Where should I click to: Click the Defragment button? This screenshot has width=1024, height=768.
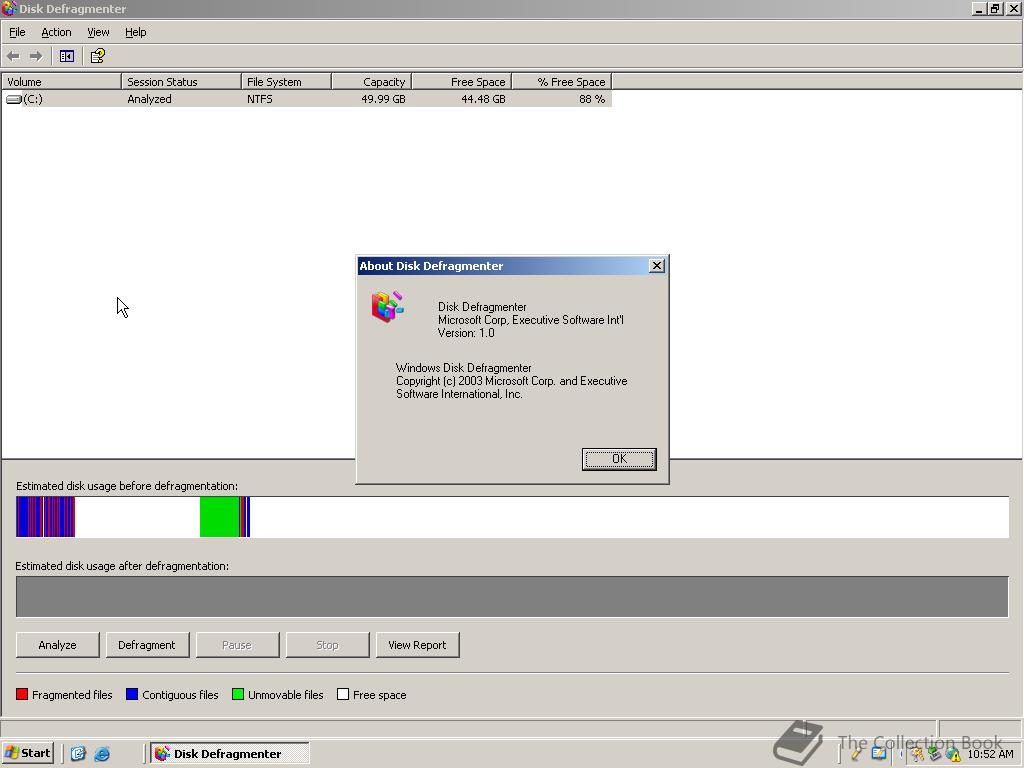tap(147, 645)
